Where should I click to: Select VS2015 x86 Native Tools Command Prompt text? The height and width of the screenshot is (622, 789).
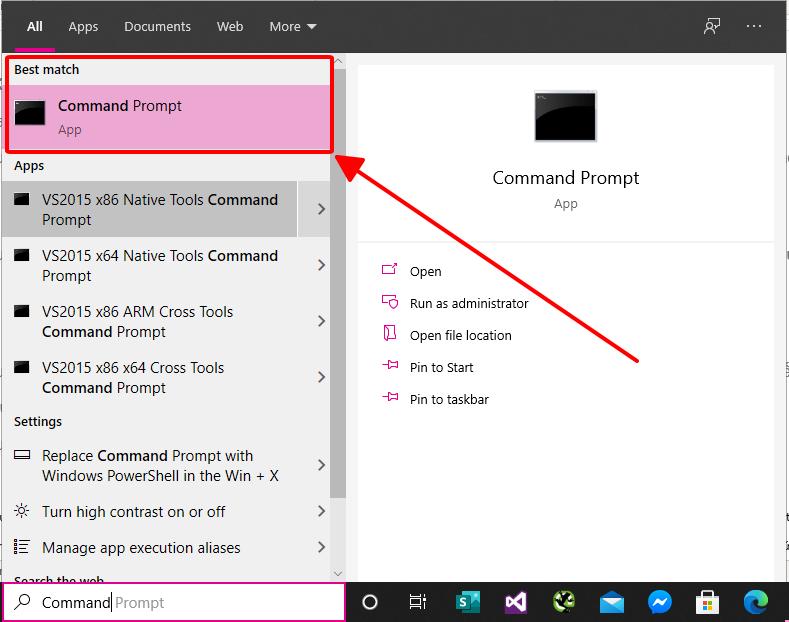tap(160, 209)
